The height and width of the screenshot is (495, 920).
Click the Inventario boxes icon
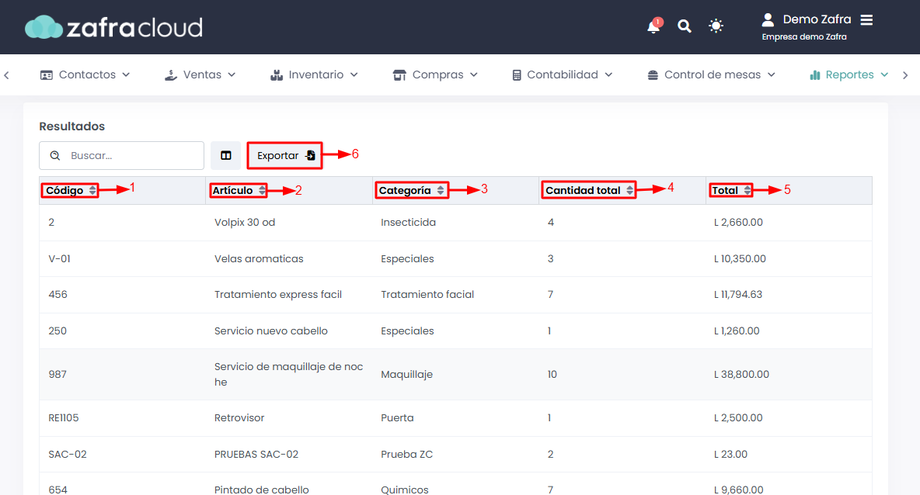(276, 75)
